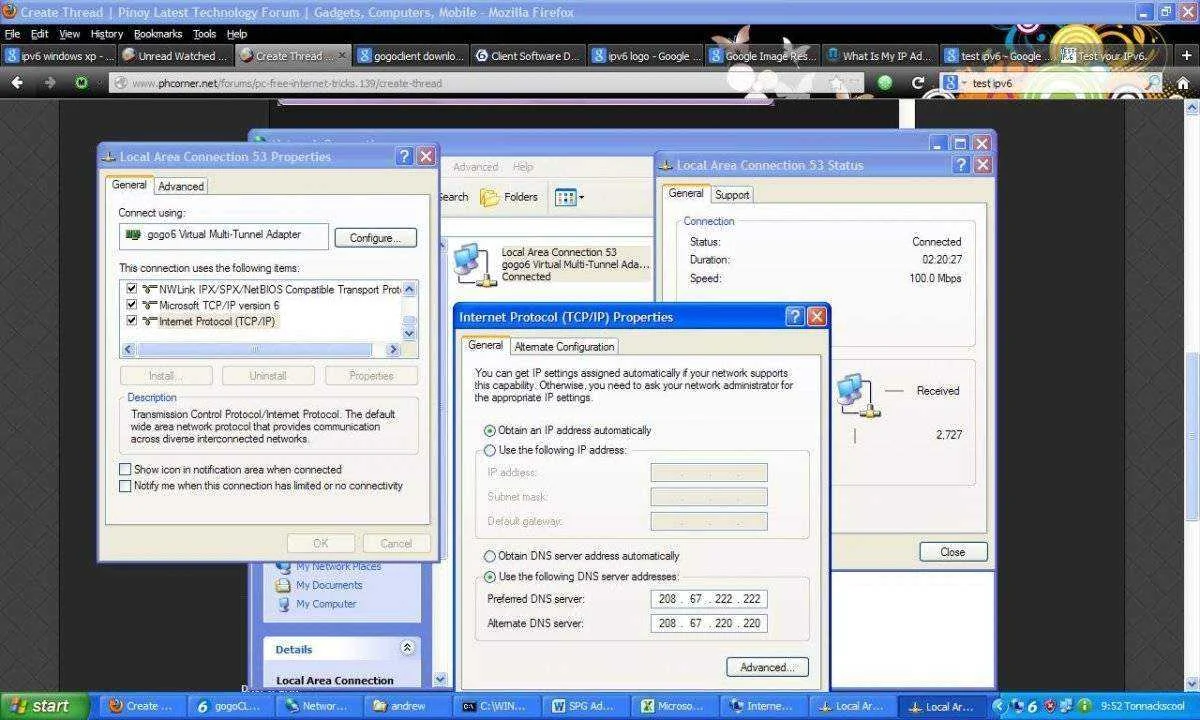
Task: Click the help icon on TCP/IP Properties dialog
Action: click(x=795, y=316)
